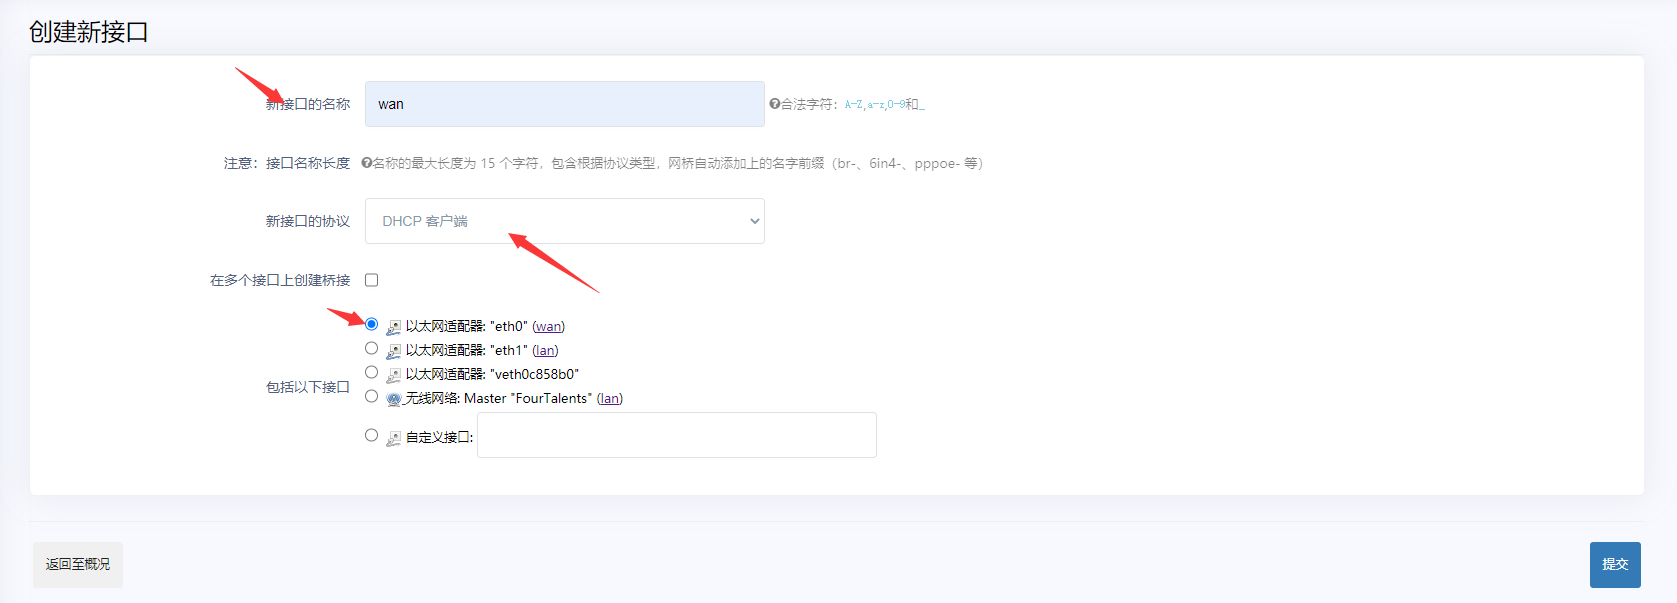This screenshot has width=1677, height=603.
Task: Open the wan link next to eth0
Action: point(548,327)
